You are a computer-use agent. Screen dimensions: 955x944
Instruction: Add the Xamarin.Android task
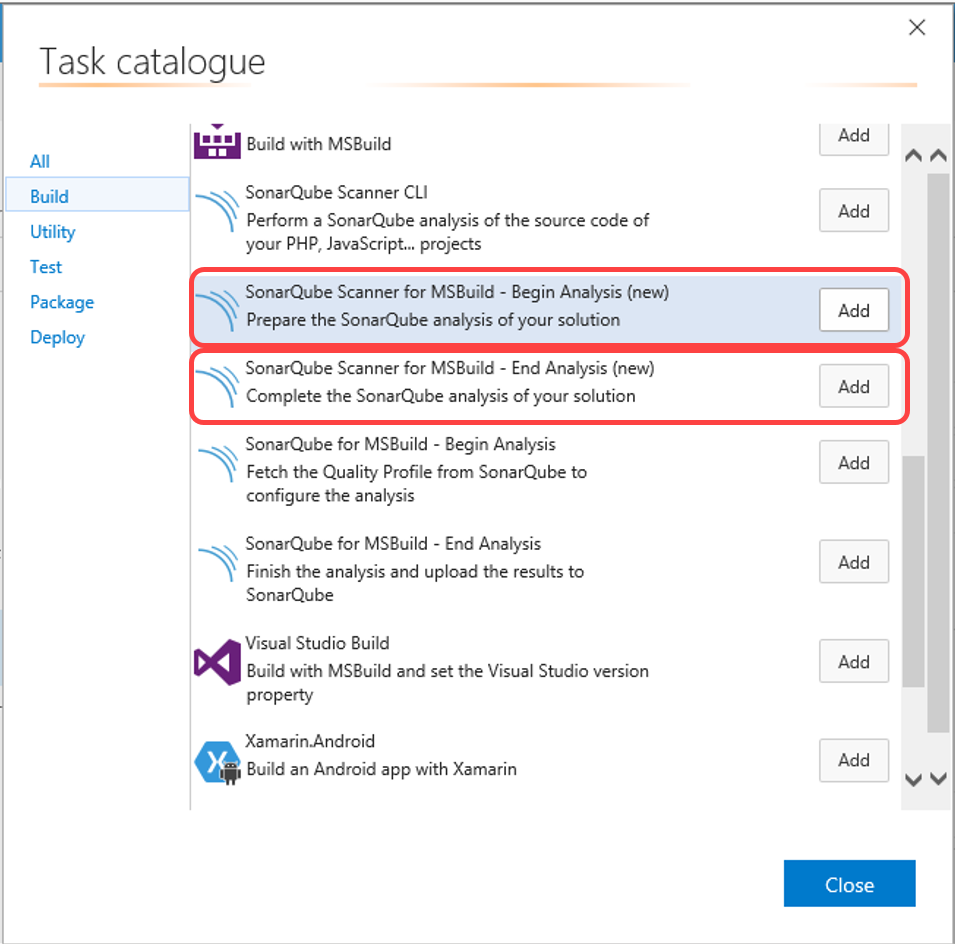(x=854, y=760)
